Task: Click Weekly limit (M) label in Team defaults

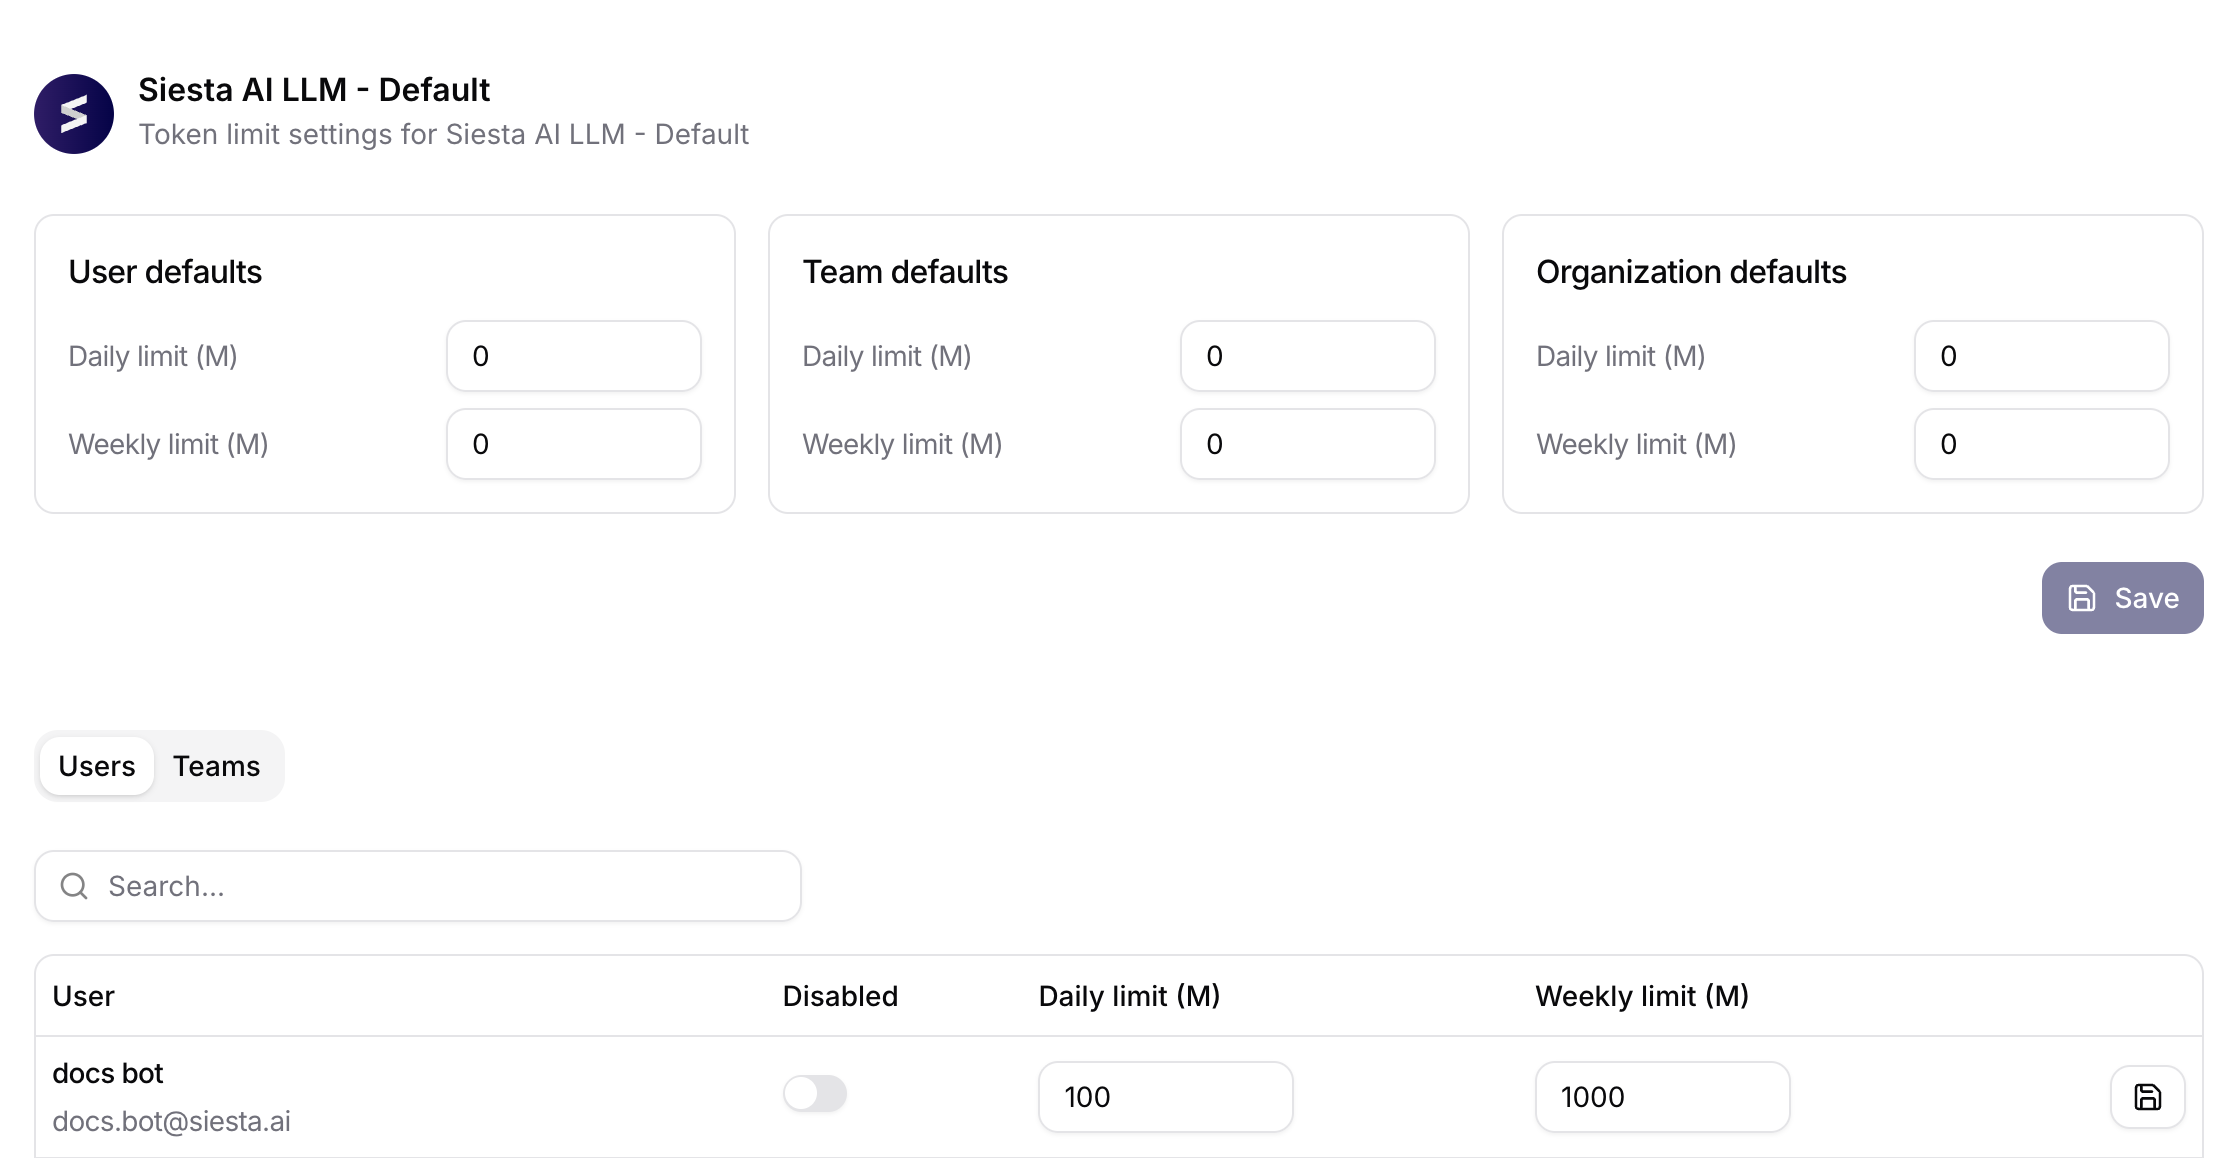Action: point(902,444)
